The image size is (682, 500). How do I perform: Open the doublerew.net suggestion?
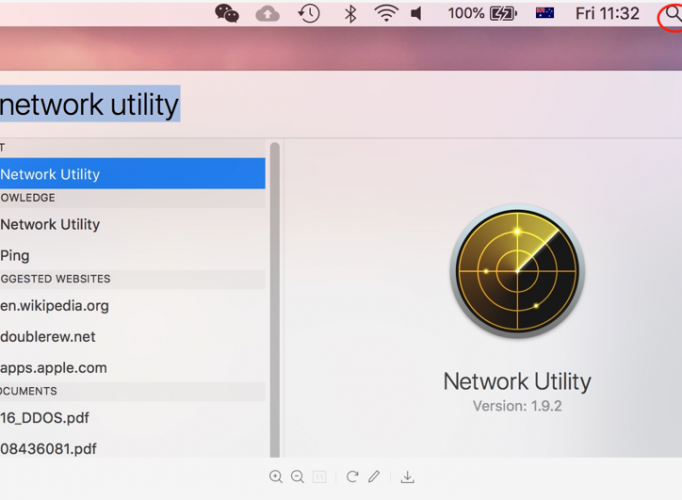pos(133,337)
